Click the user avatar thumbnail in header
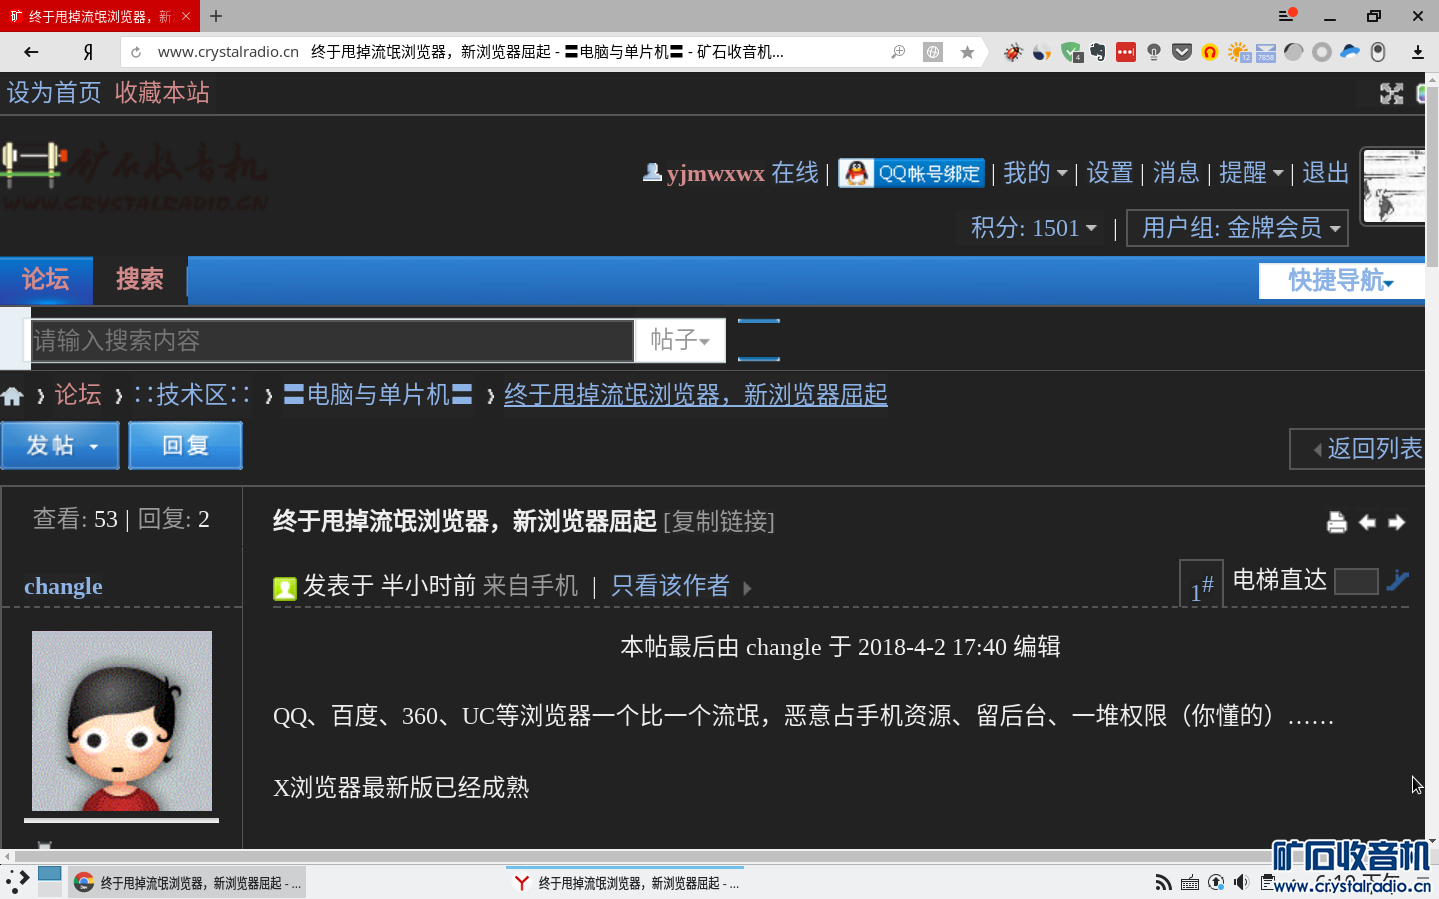The height and width of the screenshot is (899, 1439). (x=1394, y=186)
